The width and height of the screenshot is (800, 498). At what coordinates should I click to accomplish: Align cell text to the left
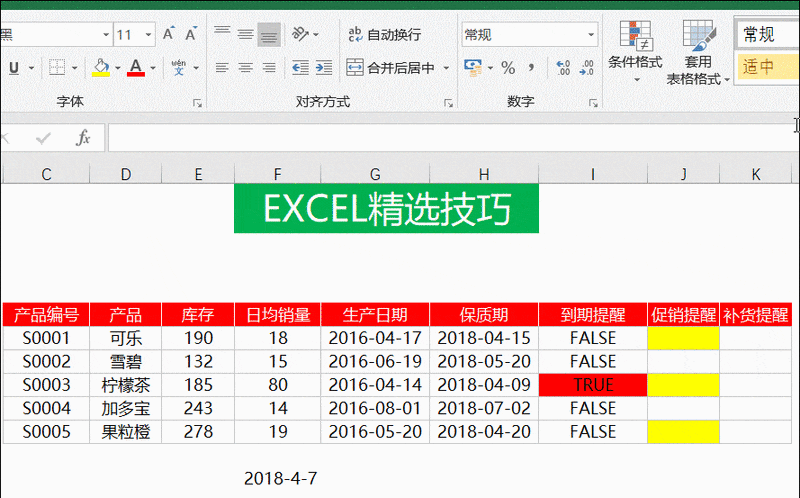222,67
